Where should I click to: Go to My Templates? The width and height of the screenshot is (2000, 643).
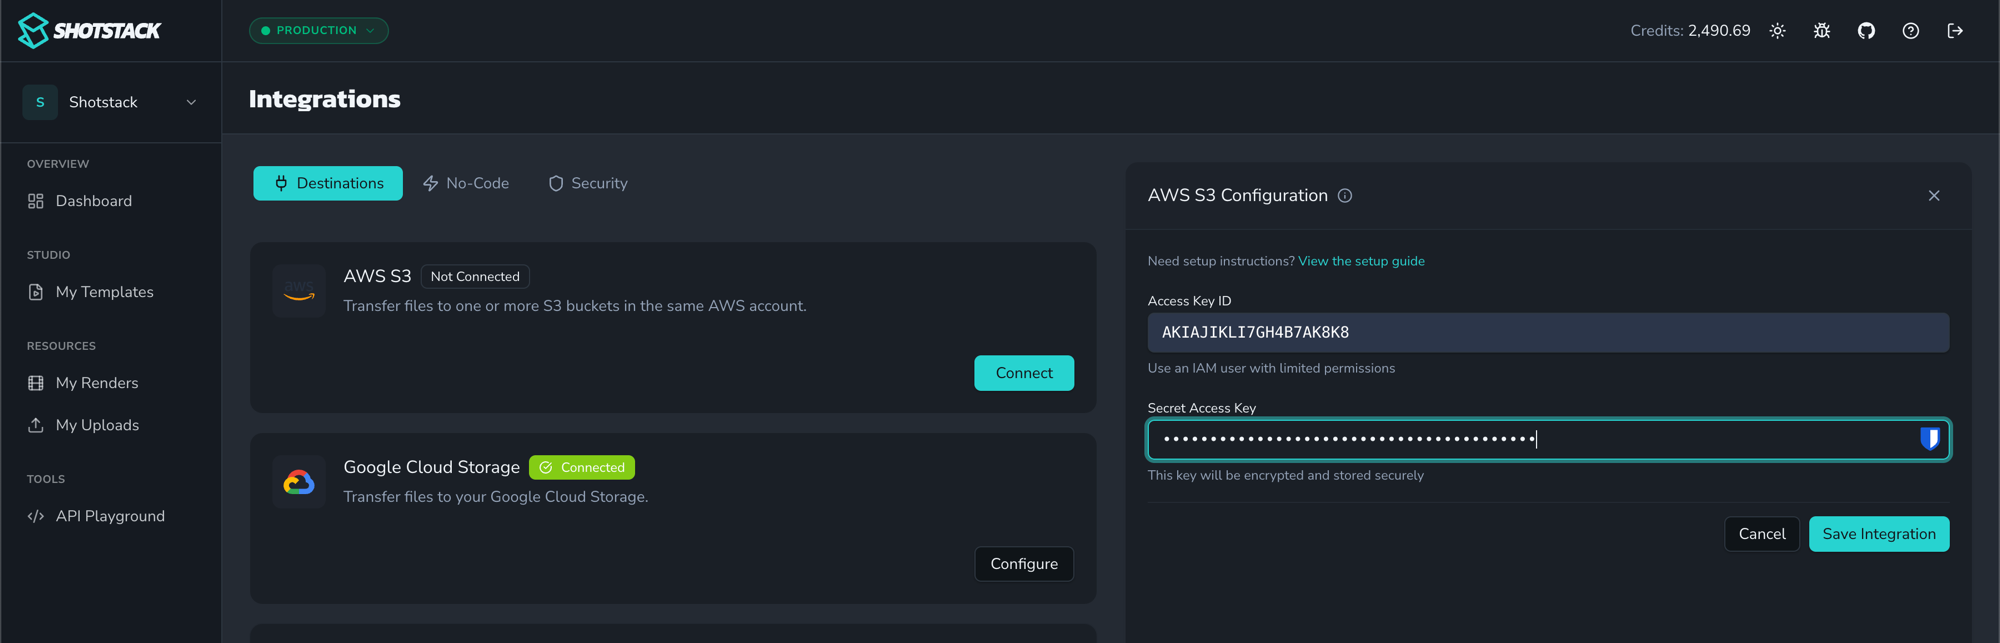point(104,292)
